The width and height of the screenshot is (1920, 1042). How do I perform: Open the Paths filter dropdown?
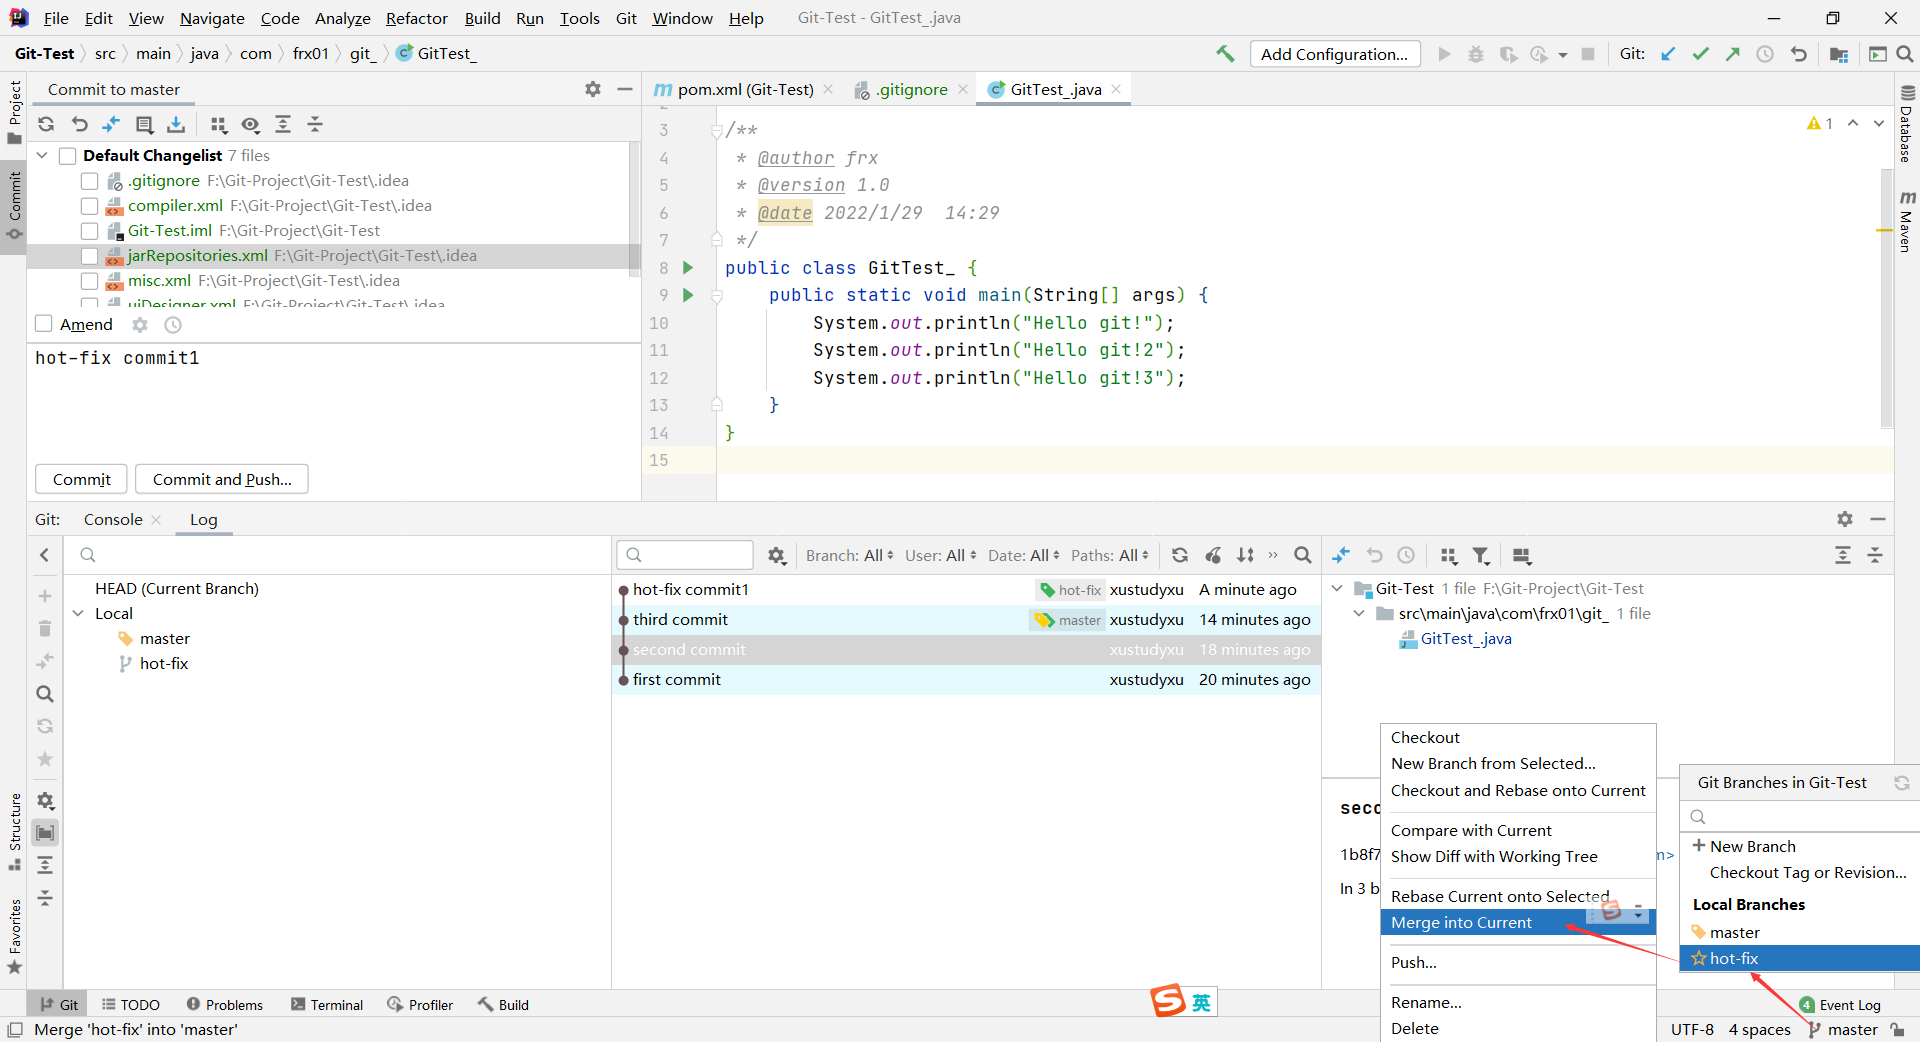coord(1110,555)
